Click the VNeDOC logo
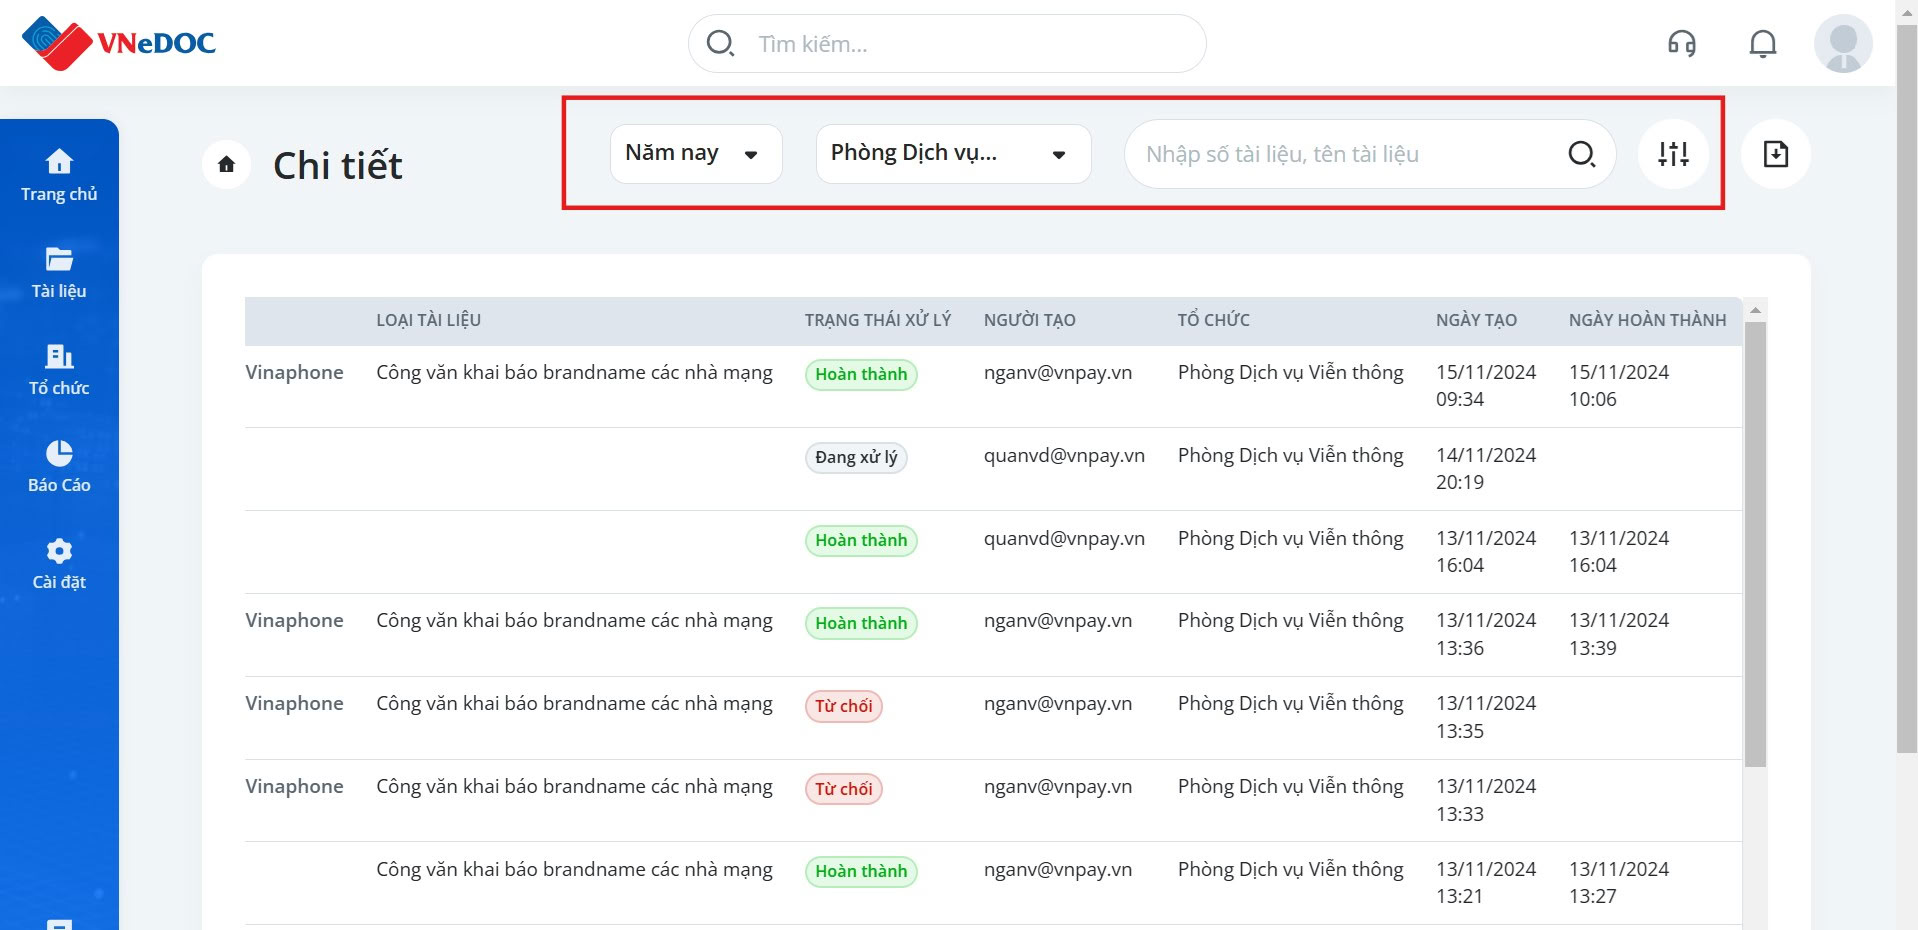The image size is (1918, 930). (x=118, y=43)
